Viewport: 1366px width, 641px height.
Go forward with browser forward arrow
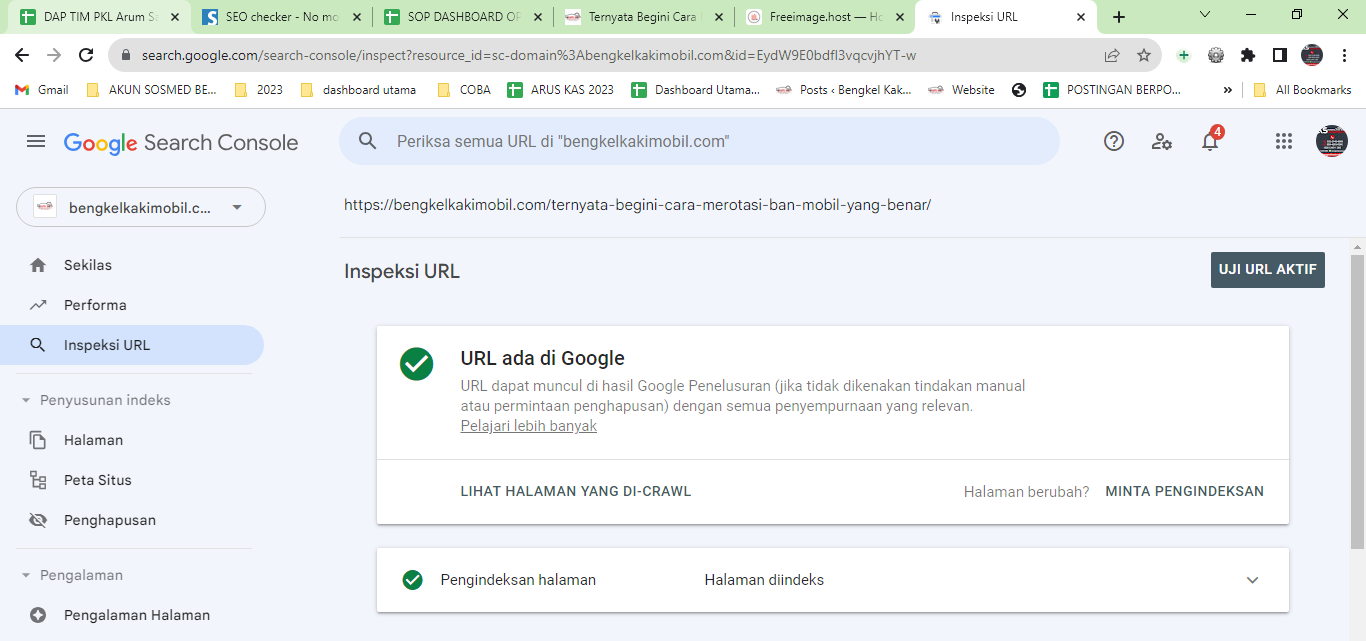tap(54, 55)
